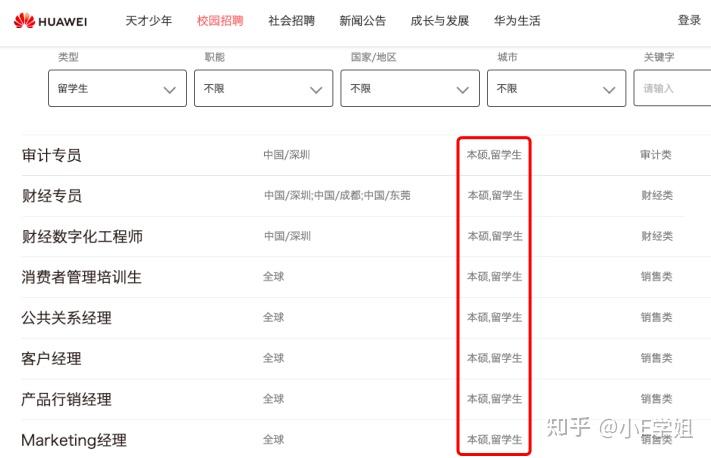Open 新闻公告 in the navigation bar

362,21
